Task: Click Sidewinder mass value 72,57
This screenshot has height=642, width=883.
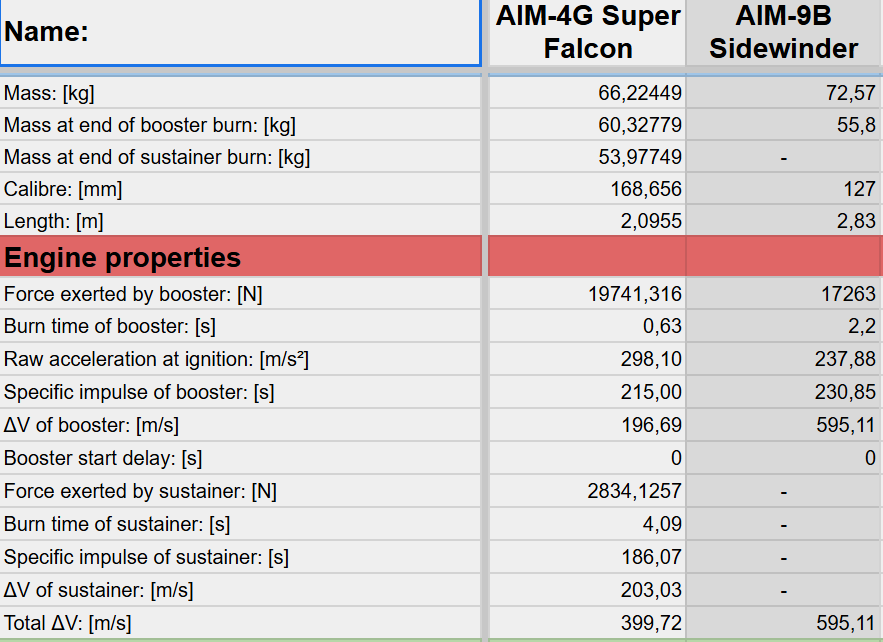Action: pos(845,93)
